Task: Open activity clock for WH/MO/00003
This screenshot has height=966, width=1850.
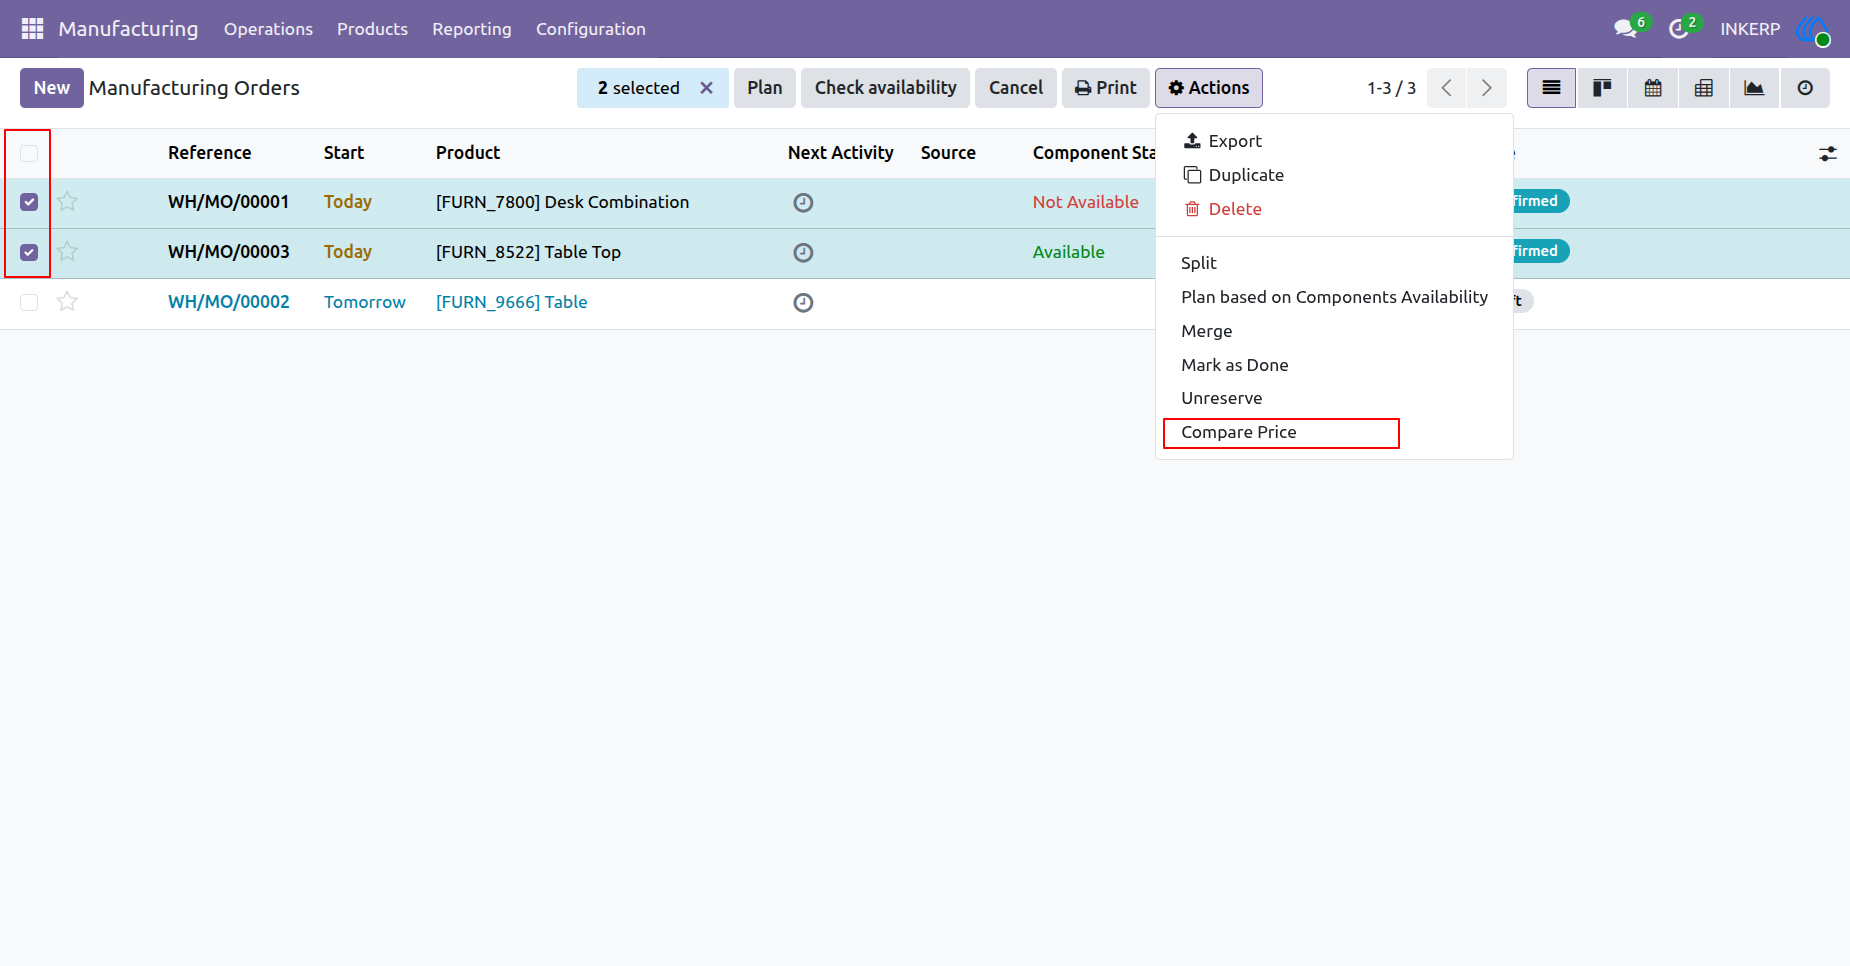Action: click(x=803, y=253)
